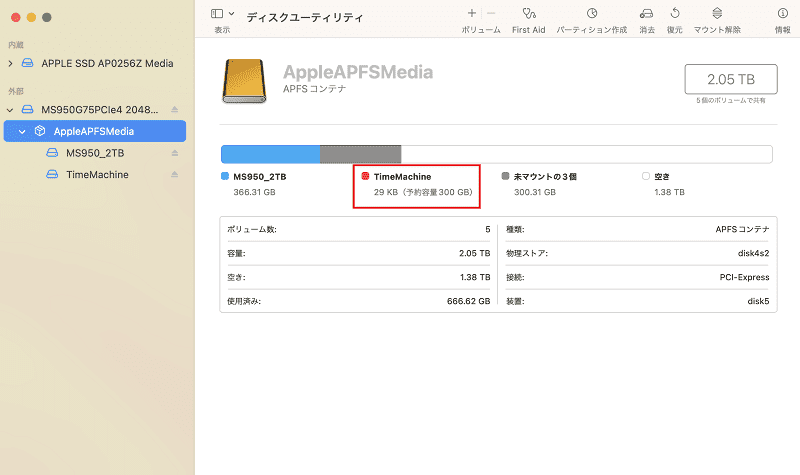This screenshot has width=800, height=475.
Task: Add a volume with the plus icon
Action: coord(472,13)
